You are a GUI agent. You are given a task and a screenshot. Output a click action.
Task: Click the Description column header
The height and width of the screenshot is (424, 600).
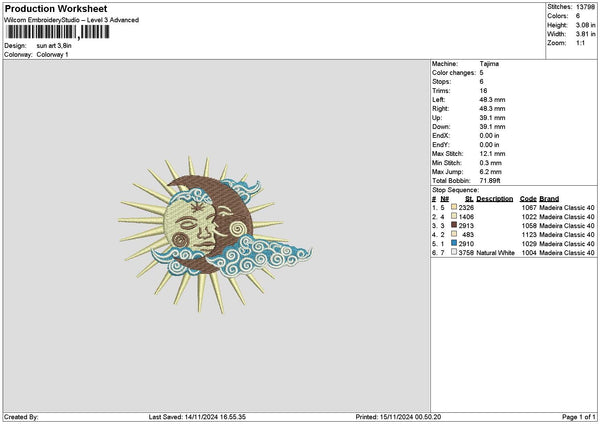494,198
